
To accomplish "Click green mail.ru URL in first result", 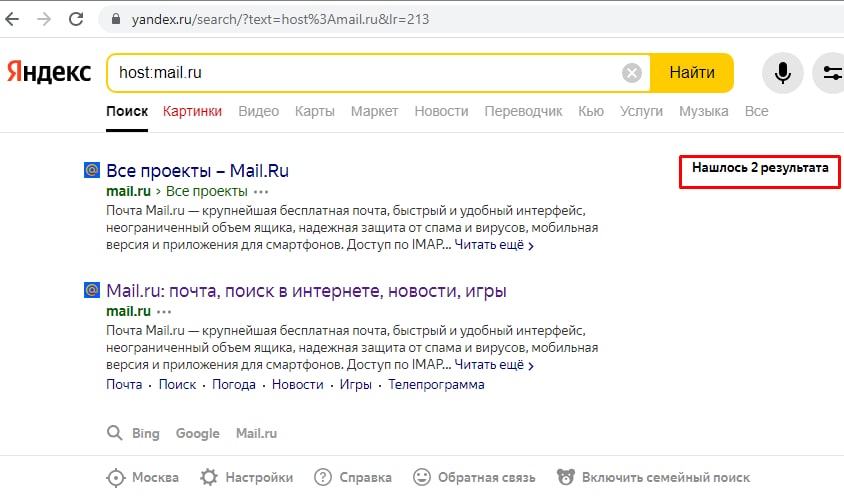I will point(128,191).
